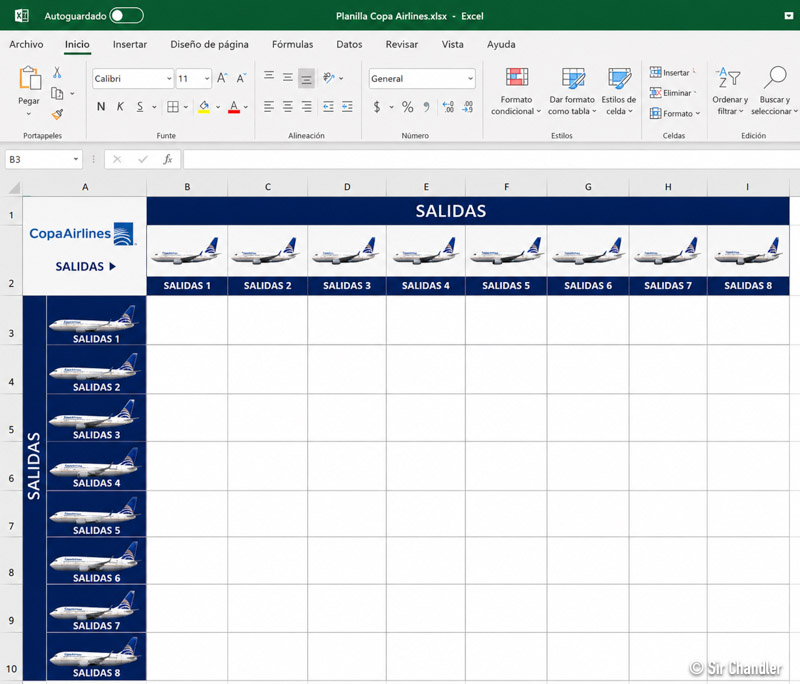Click the confirm entry checkmark icon

[x=142, y=160]
